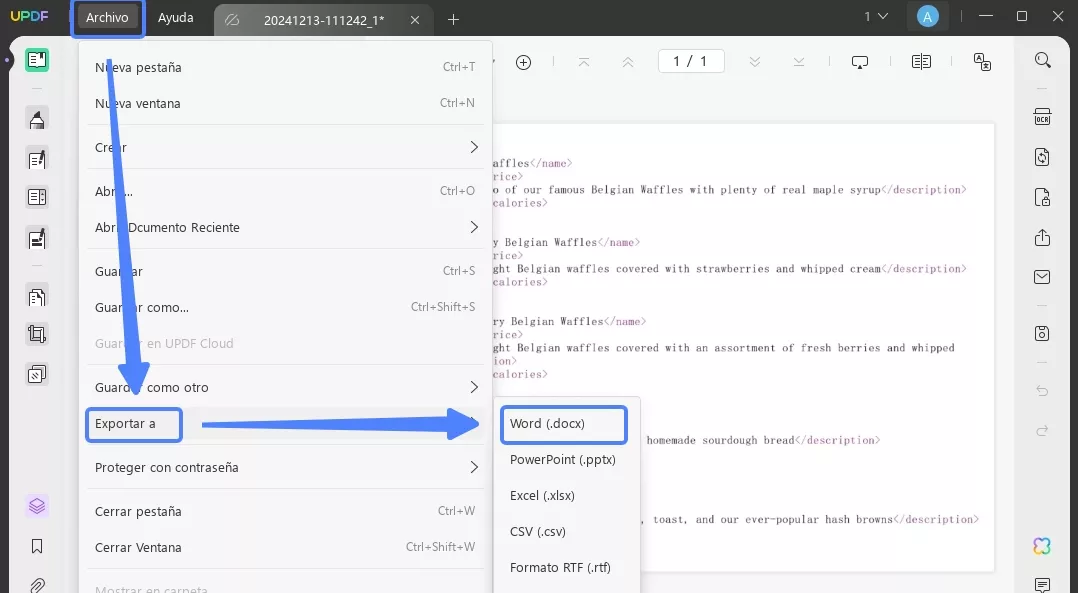Open protect with password icon in right sidebar
This screenshot has height=593, width=1078.
pos(1042,198)
